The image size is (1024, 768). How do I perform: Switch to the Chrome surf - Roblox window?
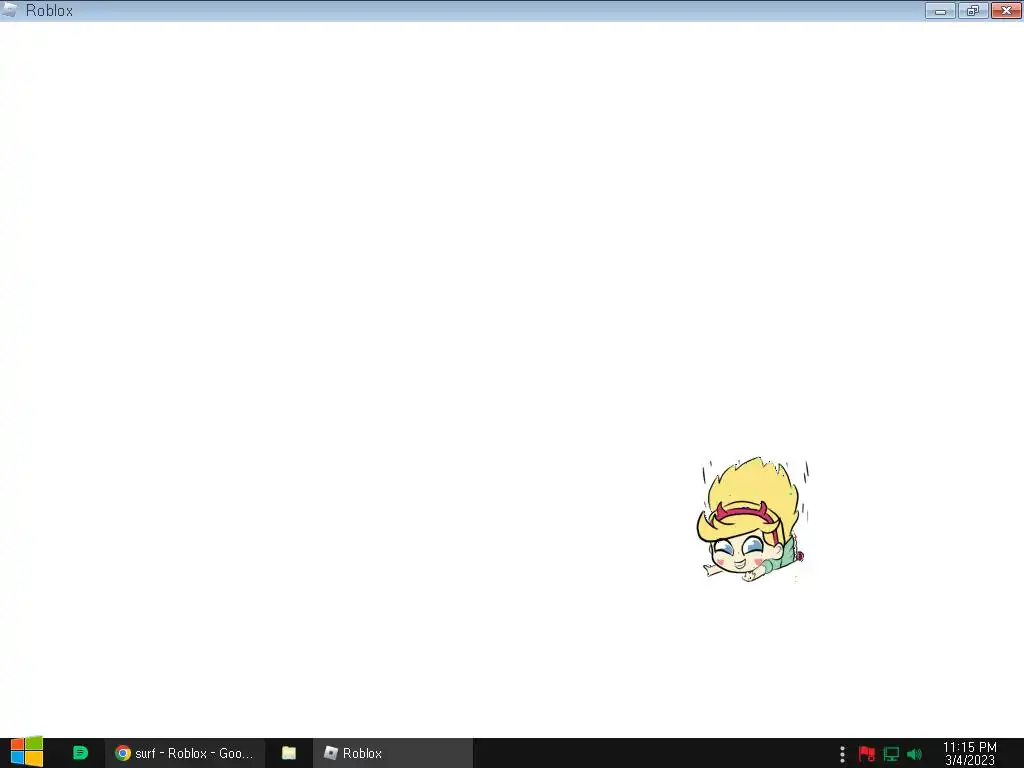click(x=185, y=753)
